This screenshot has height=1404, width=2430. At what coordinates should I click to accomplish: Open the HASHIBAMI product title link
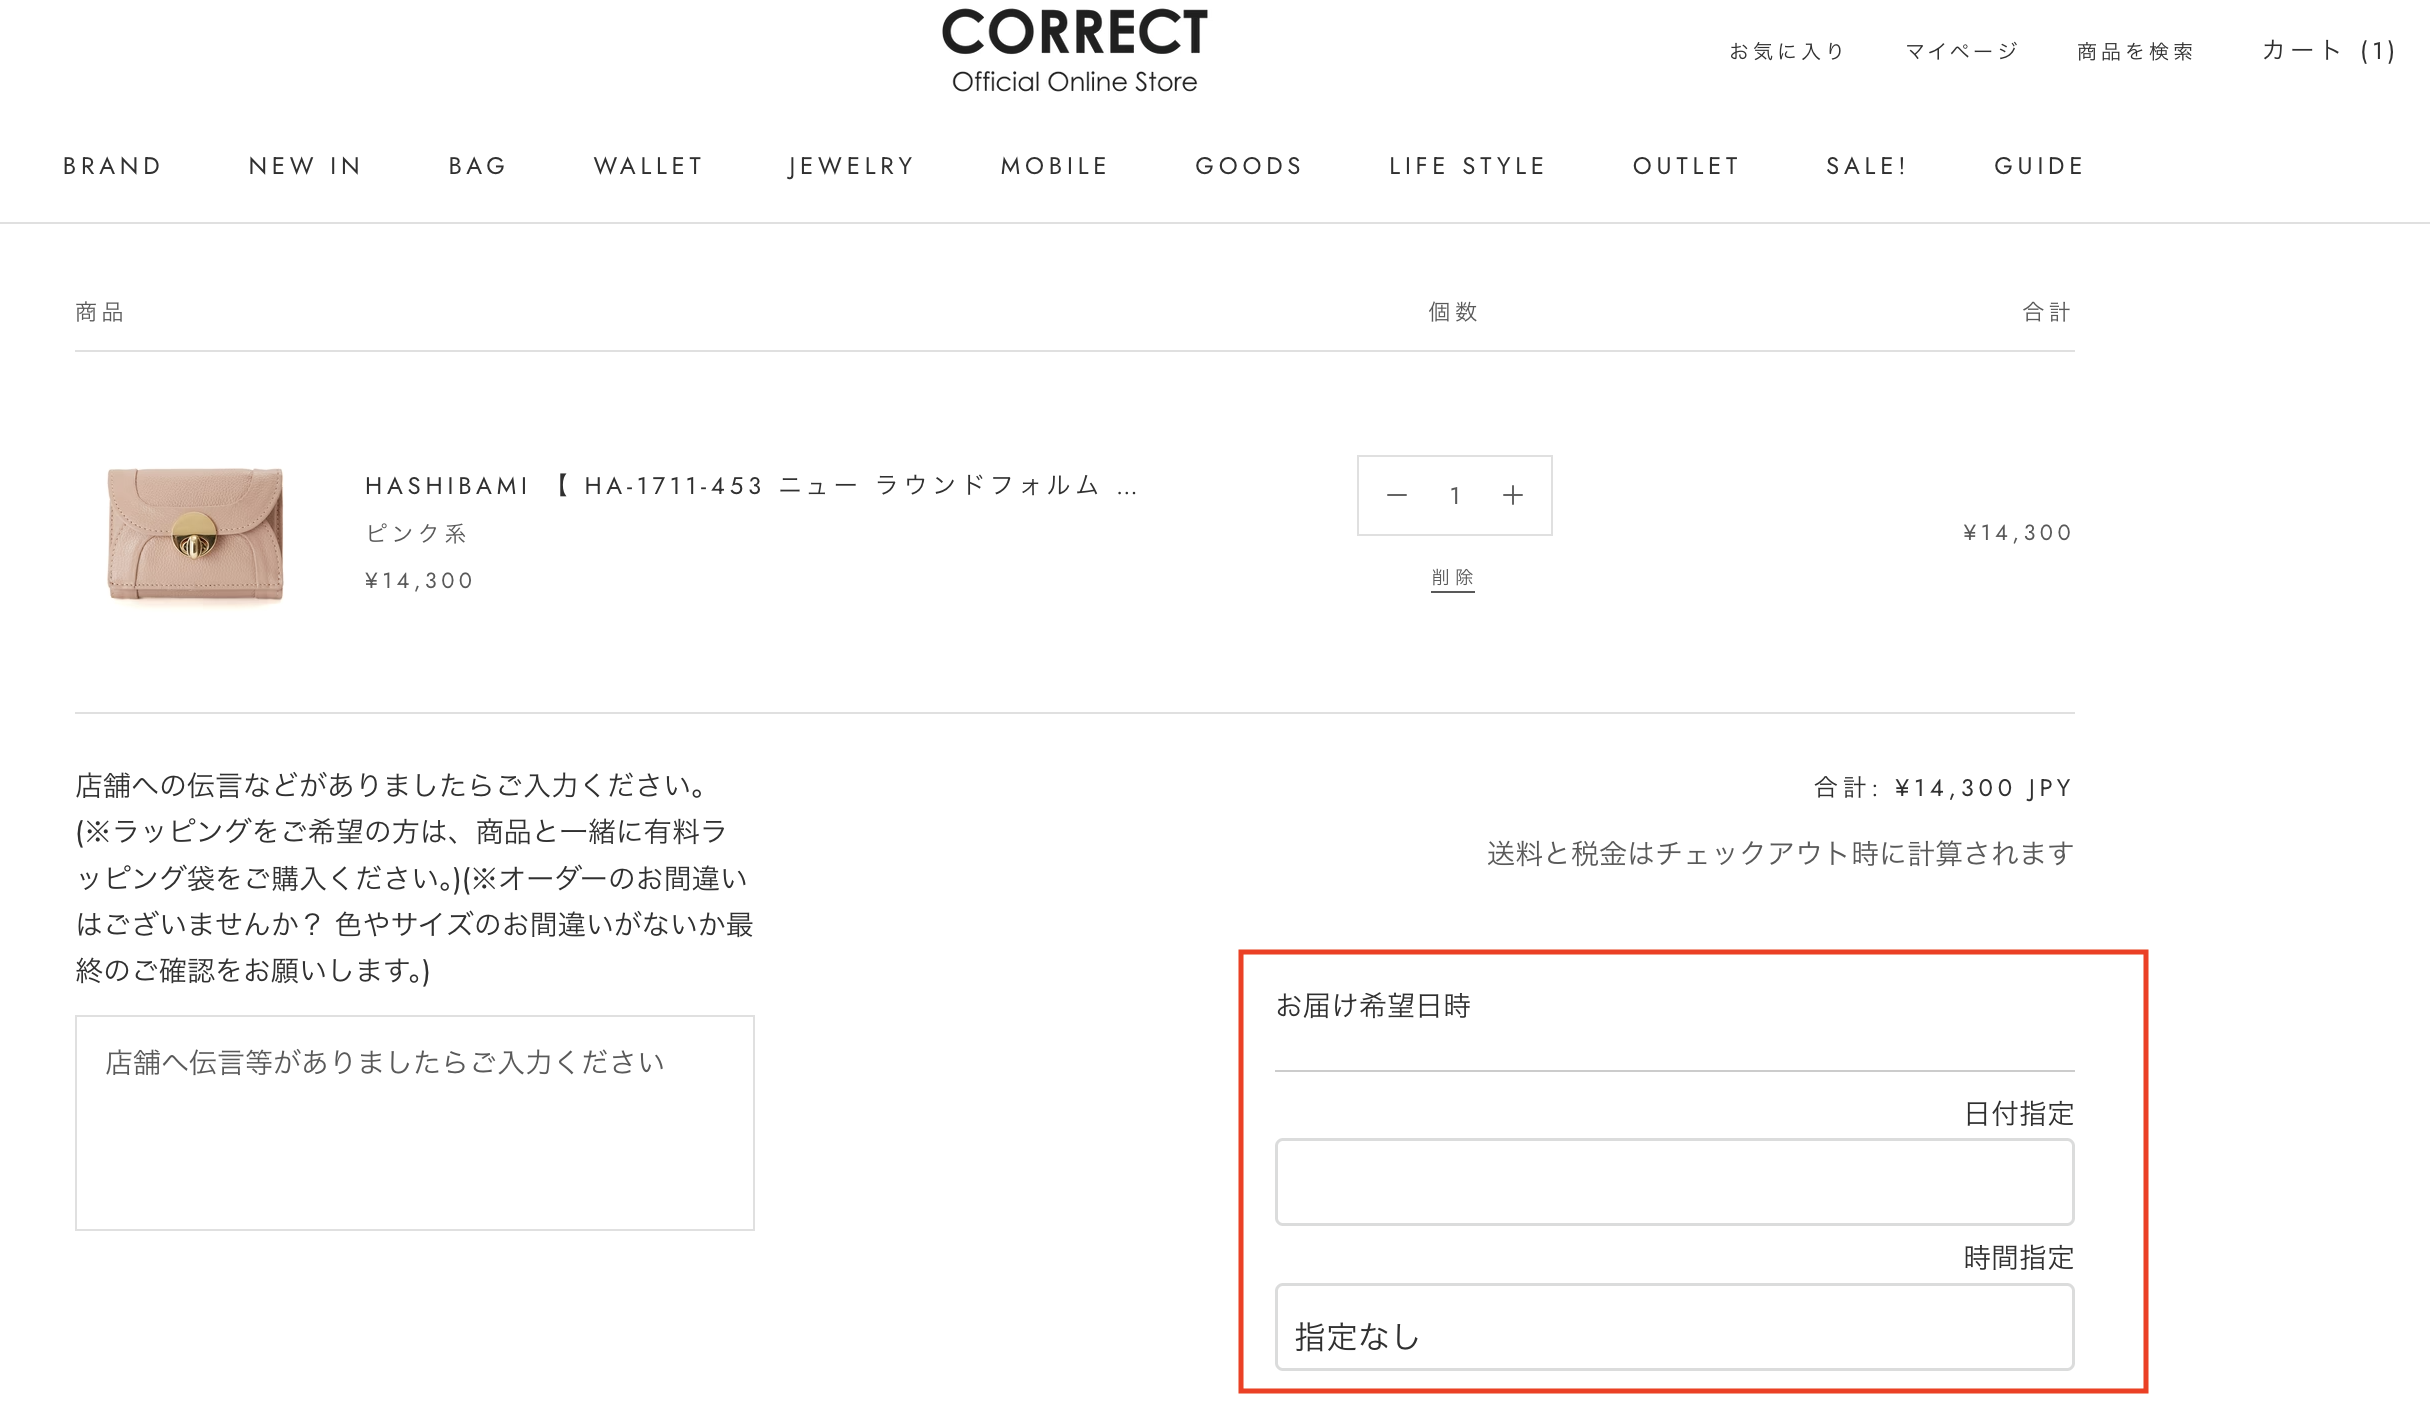point(750,486)
